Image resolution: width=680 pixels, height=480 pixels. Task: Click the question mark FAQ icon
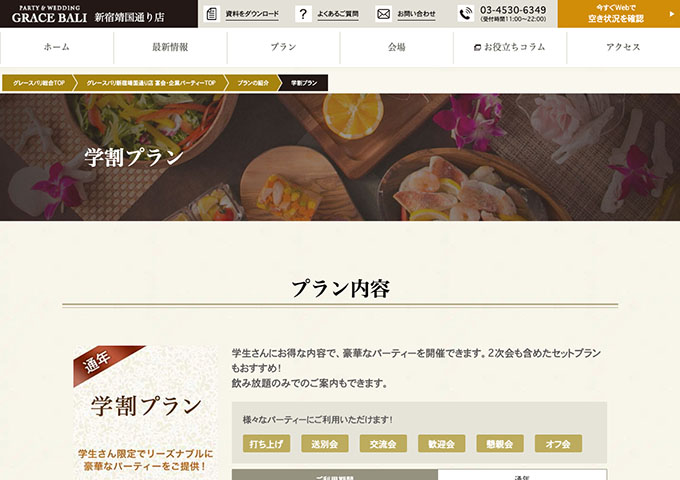point(303,14)
